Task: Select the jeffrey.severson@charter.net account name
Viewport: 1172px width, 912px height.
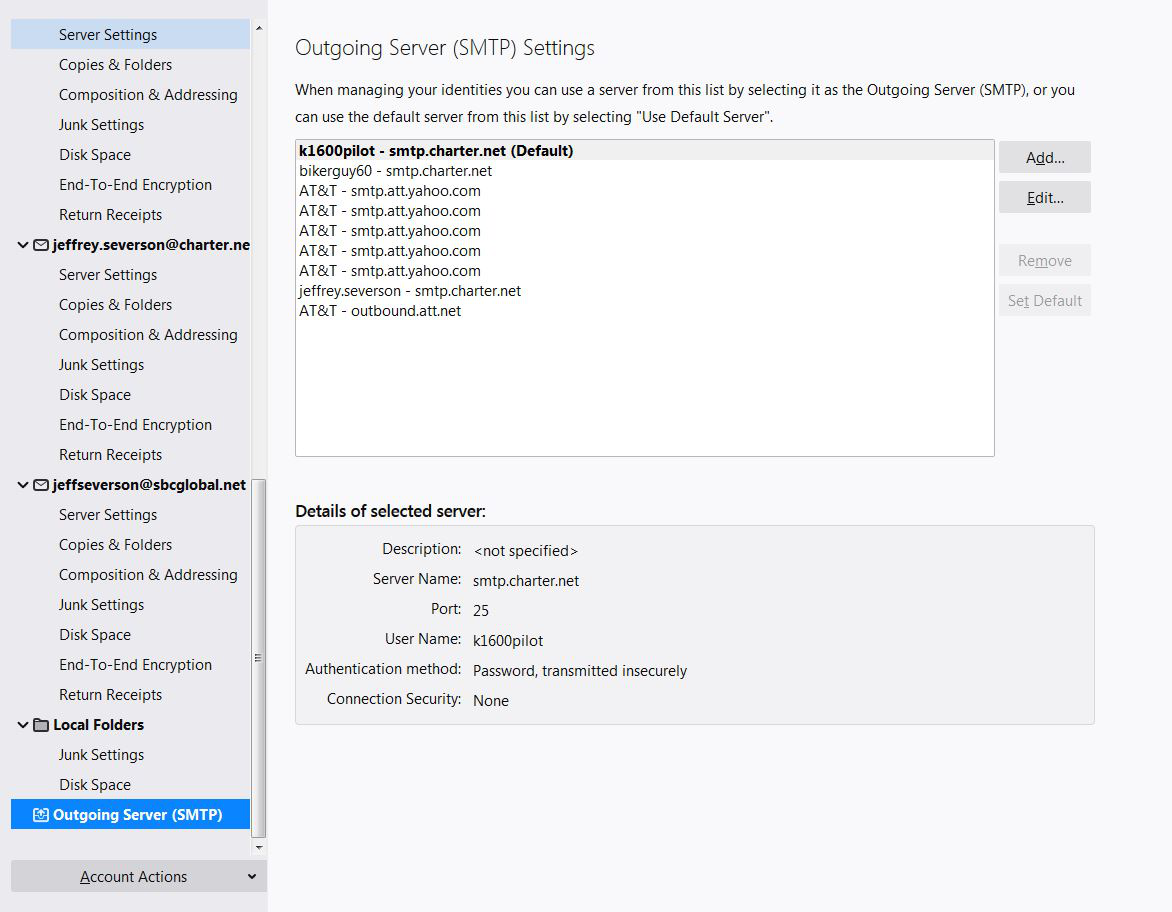Action: pyautogui.click(x=151, y=245)
